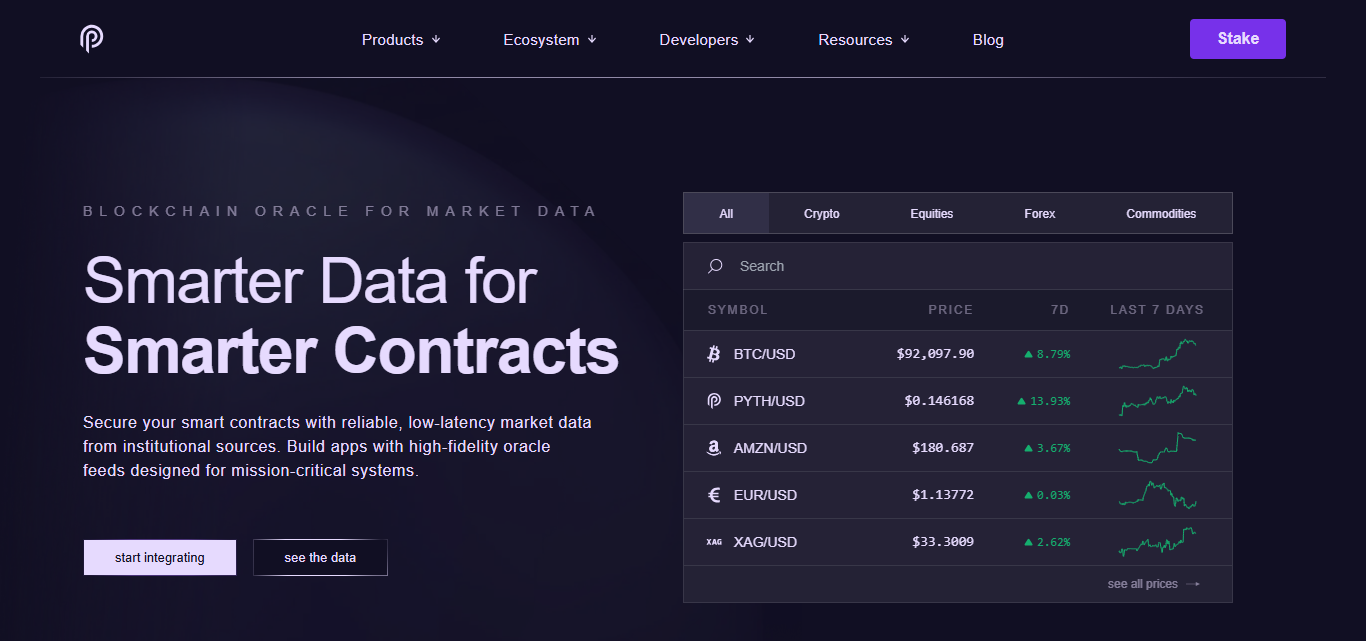Click the purple Stake button
Screen dimensions: 1366x641
tap(1238, 39)
